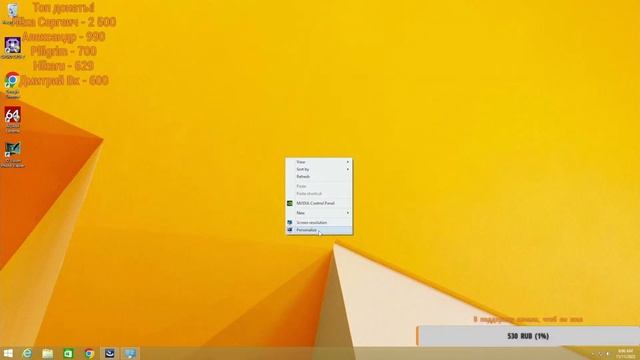Screen dimensions: 640x360
Task: Expand the Sort by submenu
Action: (x=319, y=169)
